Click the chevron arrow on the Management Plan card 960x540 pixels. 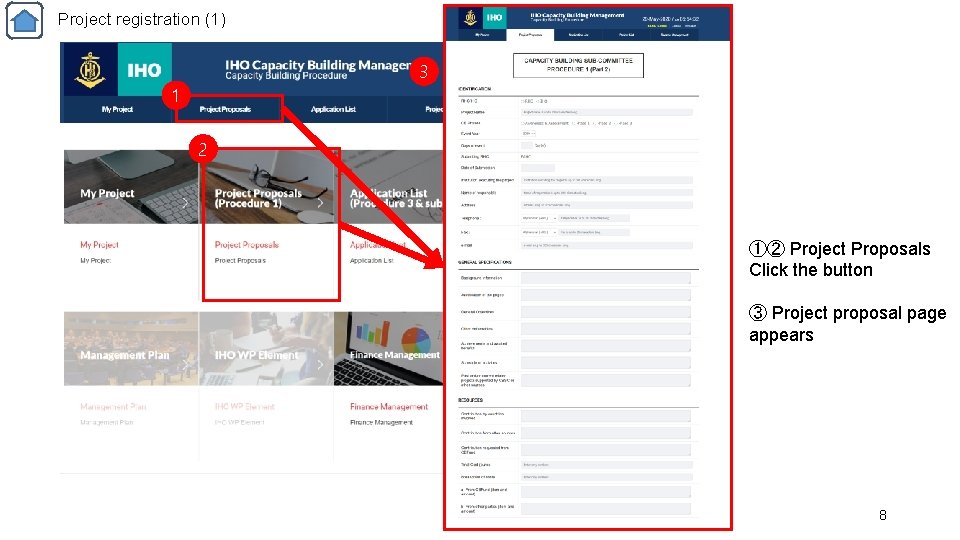coord(186,365)
